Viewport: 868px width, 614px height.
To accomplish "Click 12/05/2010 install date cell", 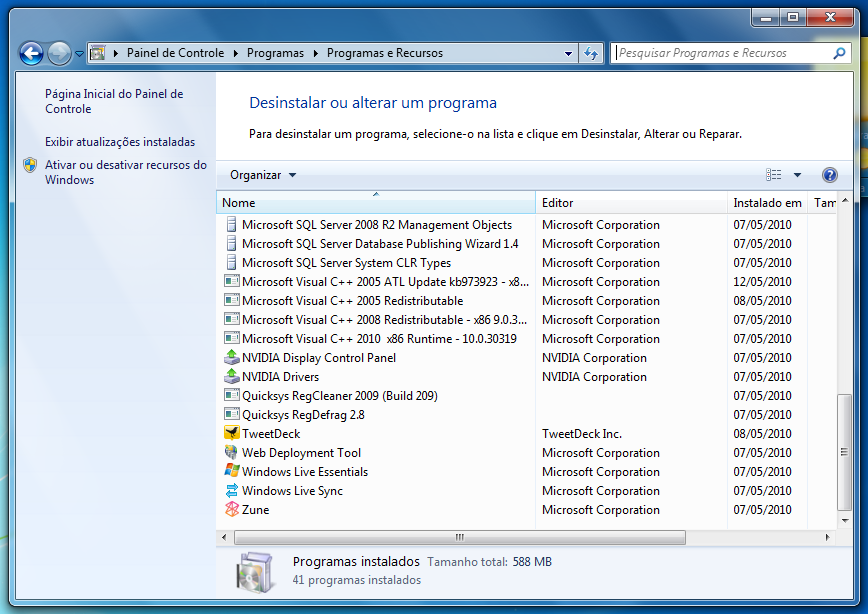I will [x=762, y=281].
